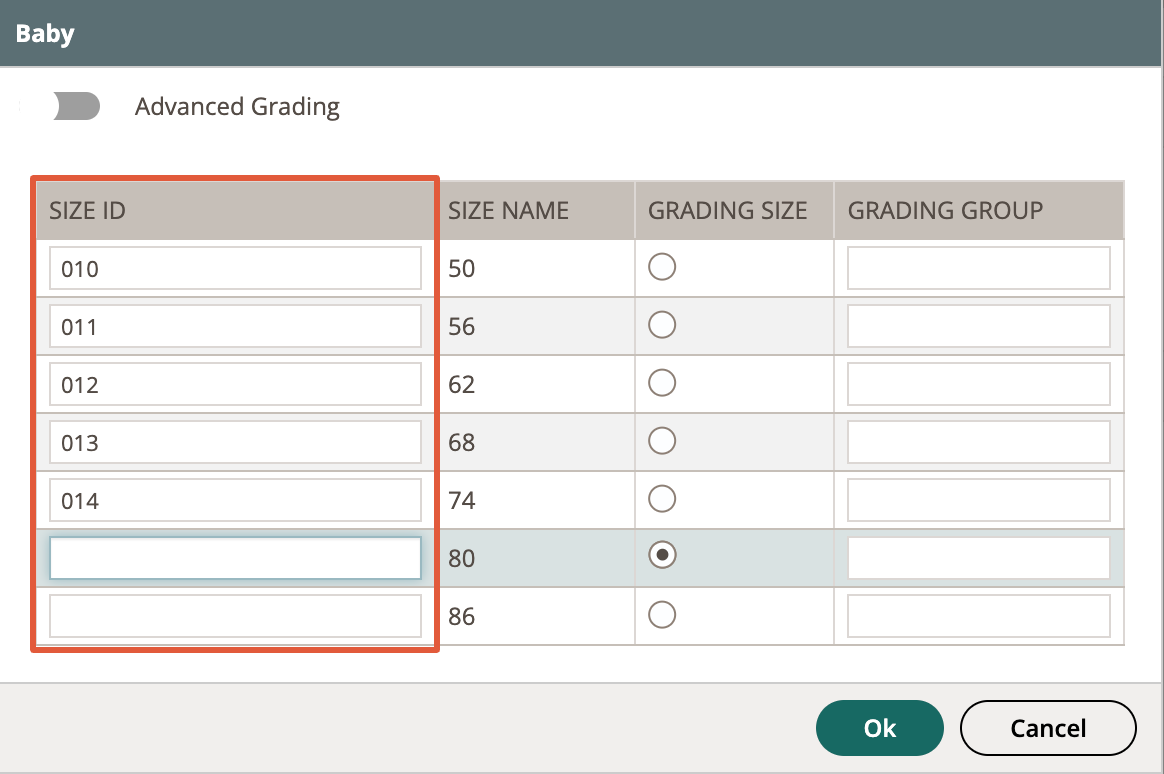Confirm the dialog with the Ok button
This screenshot has height=774, width=1164.
(880, 728)
